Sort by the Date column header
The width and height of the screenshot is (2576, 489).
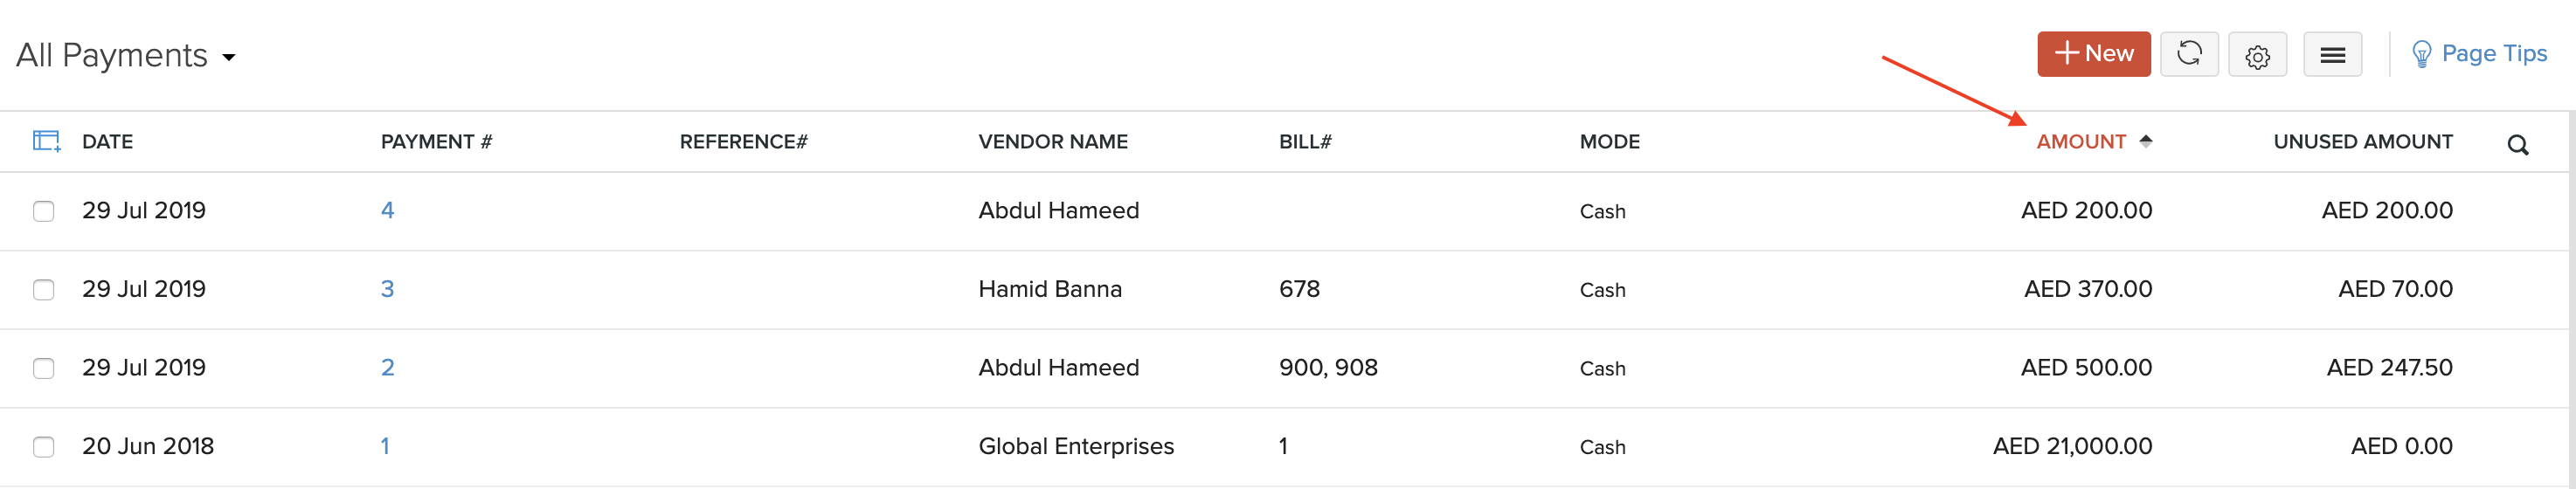point(107,142)
